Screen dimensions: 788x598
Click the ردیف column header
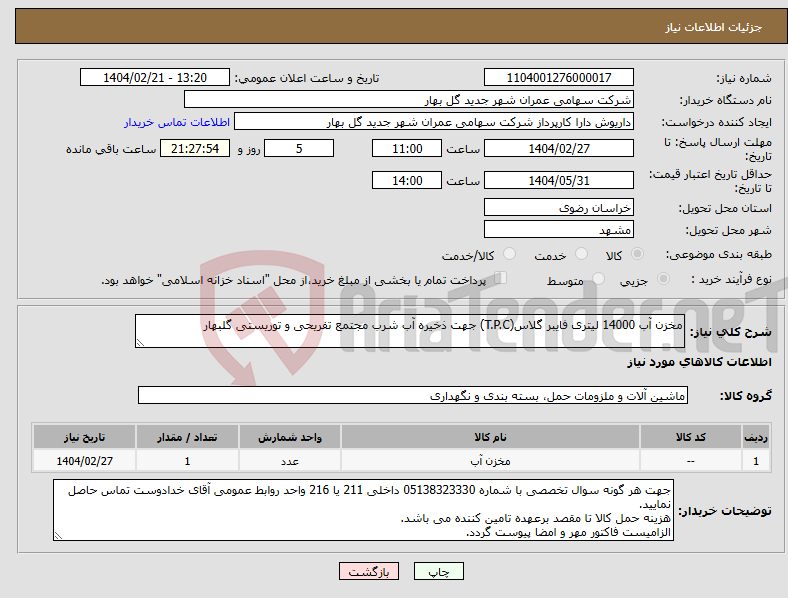[756, 437]
